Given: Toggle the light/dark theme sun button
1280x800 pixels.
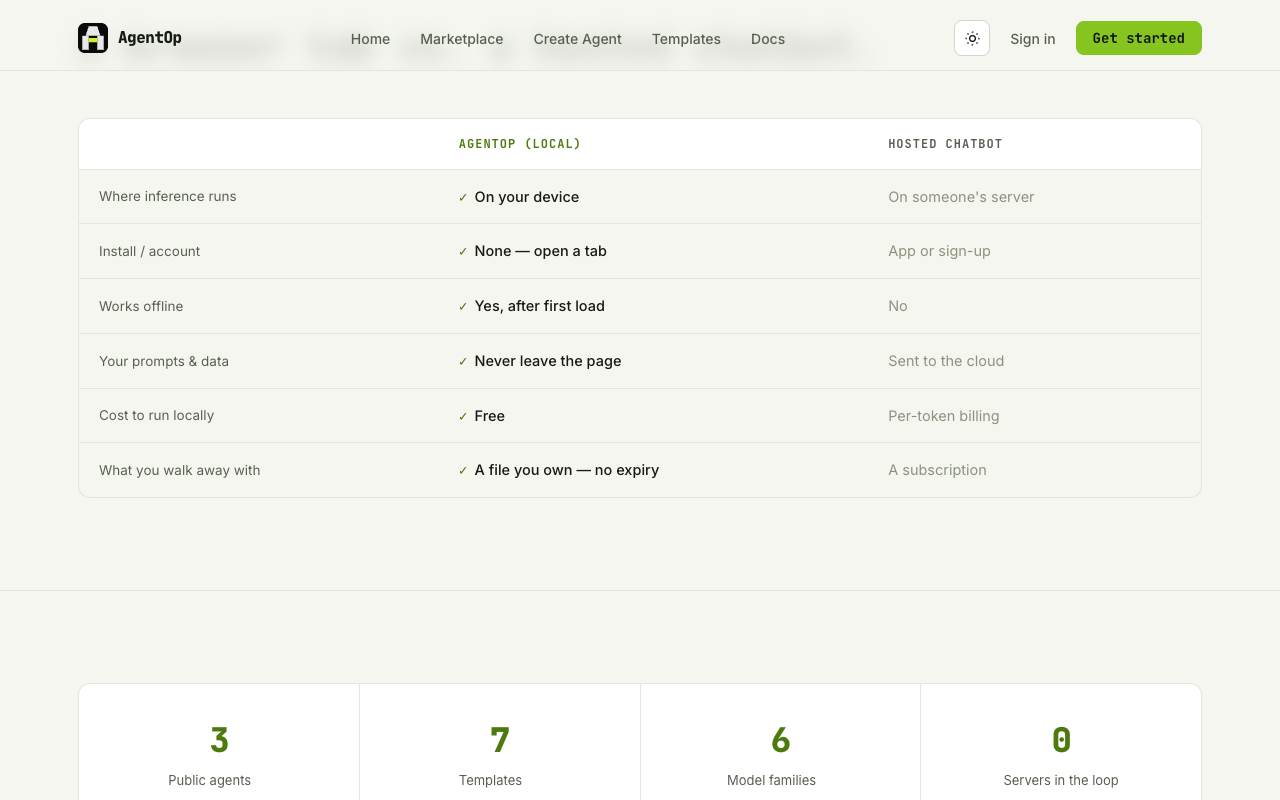Looking at the screenshot, I should click(972, 38).
